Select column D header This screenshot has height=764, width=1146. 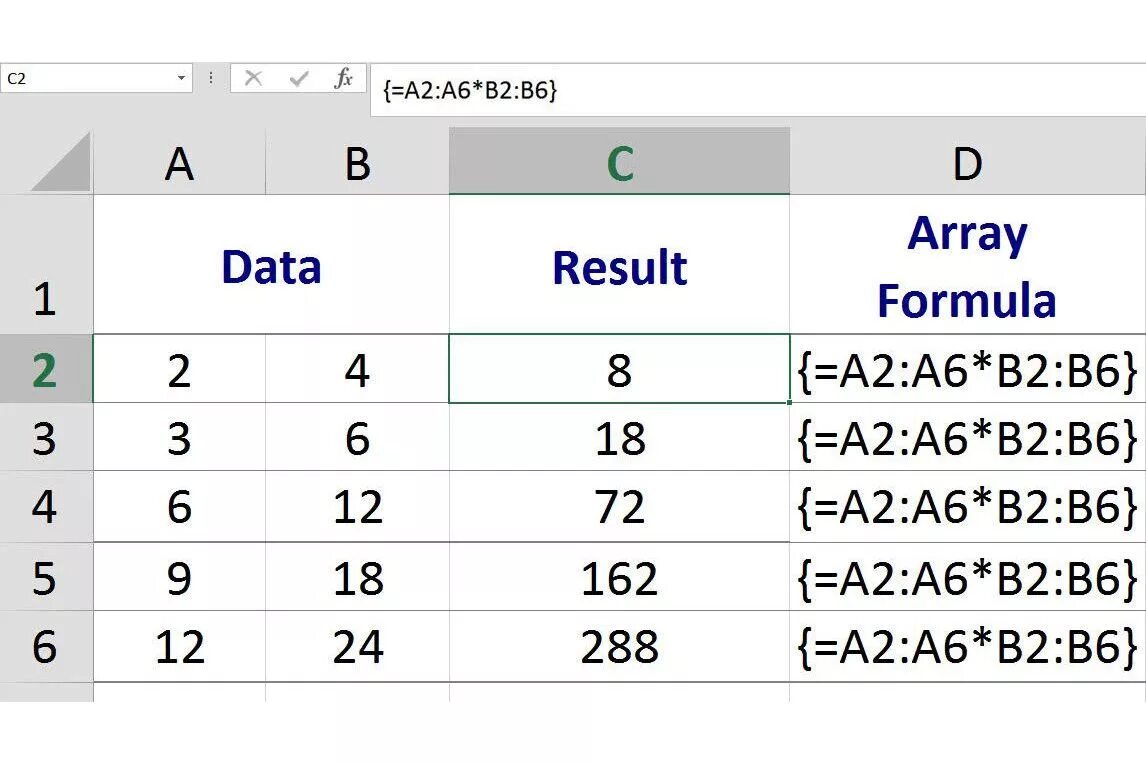click(x=967, y=164)
